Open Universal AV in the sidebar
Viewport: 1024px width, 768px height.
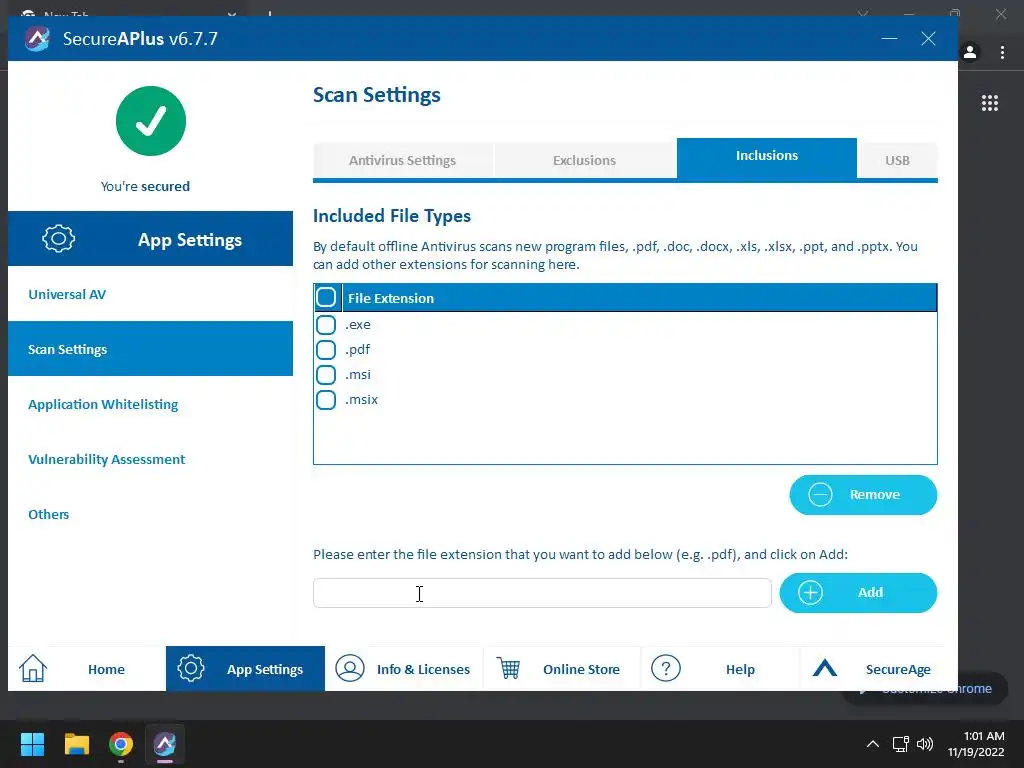click(150, 294)
